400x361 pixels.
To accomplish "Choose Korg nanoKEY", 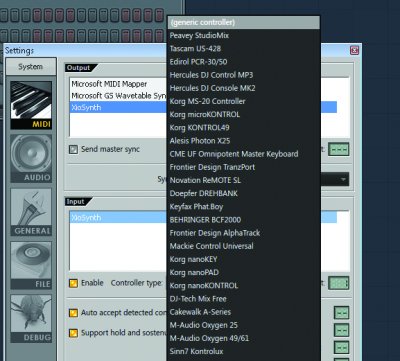I will click(x=243, y=259).
